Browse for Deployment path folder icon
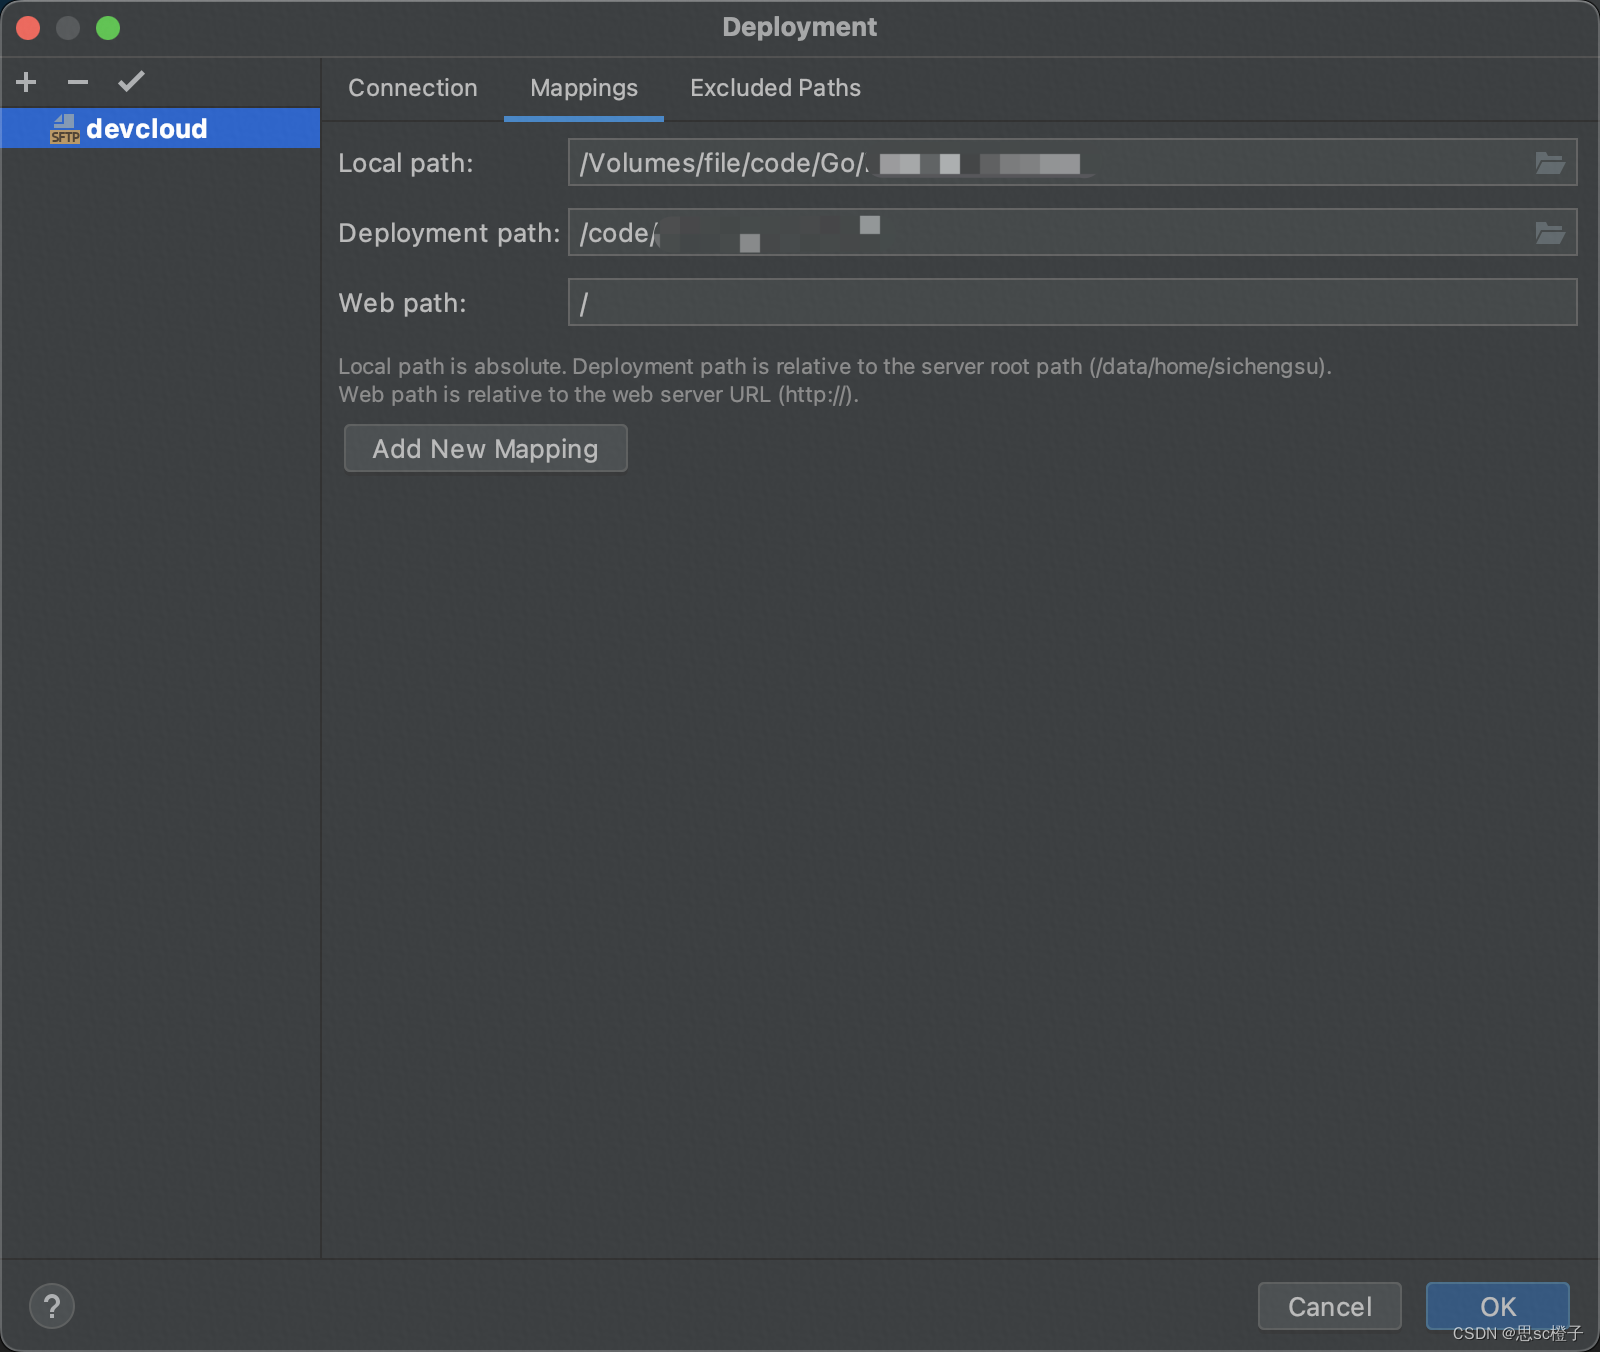 1549,233
